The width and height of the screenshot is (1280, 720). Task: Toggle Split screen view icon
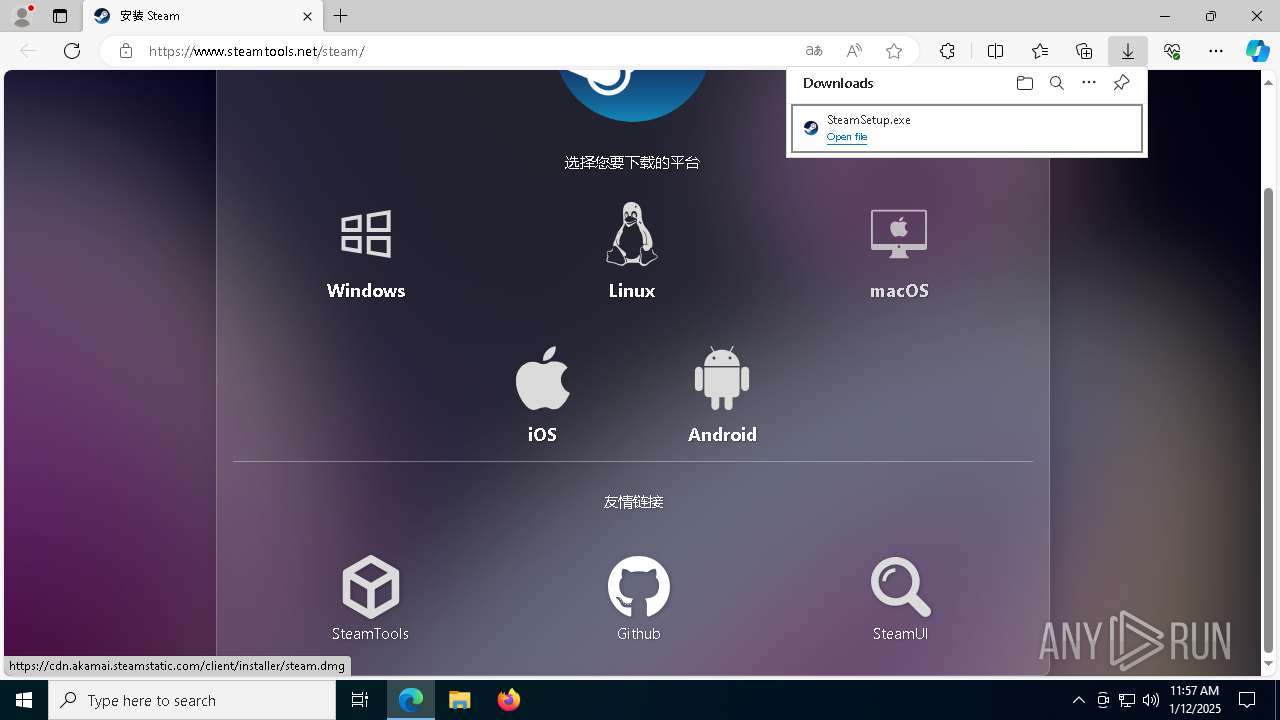[x=995, y=51]
